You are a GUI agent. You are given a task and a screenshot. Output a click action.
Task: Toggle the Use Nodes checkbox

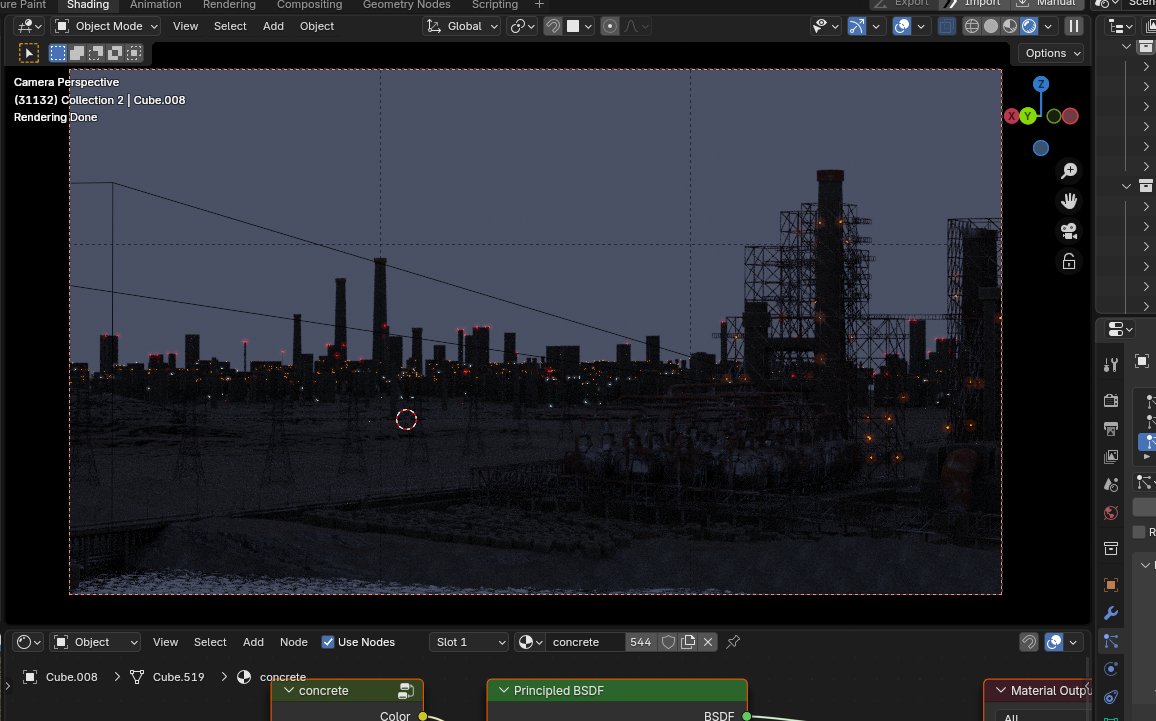coord(328,642)
